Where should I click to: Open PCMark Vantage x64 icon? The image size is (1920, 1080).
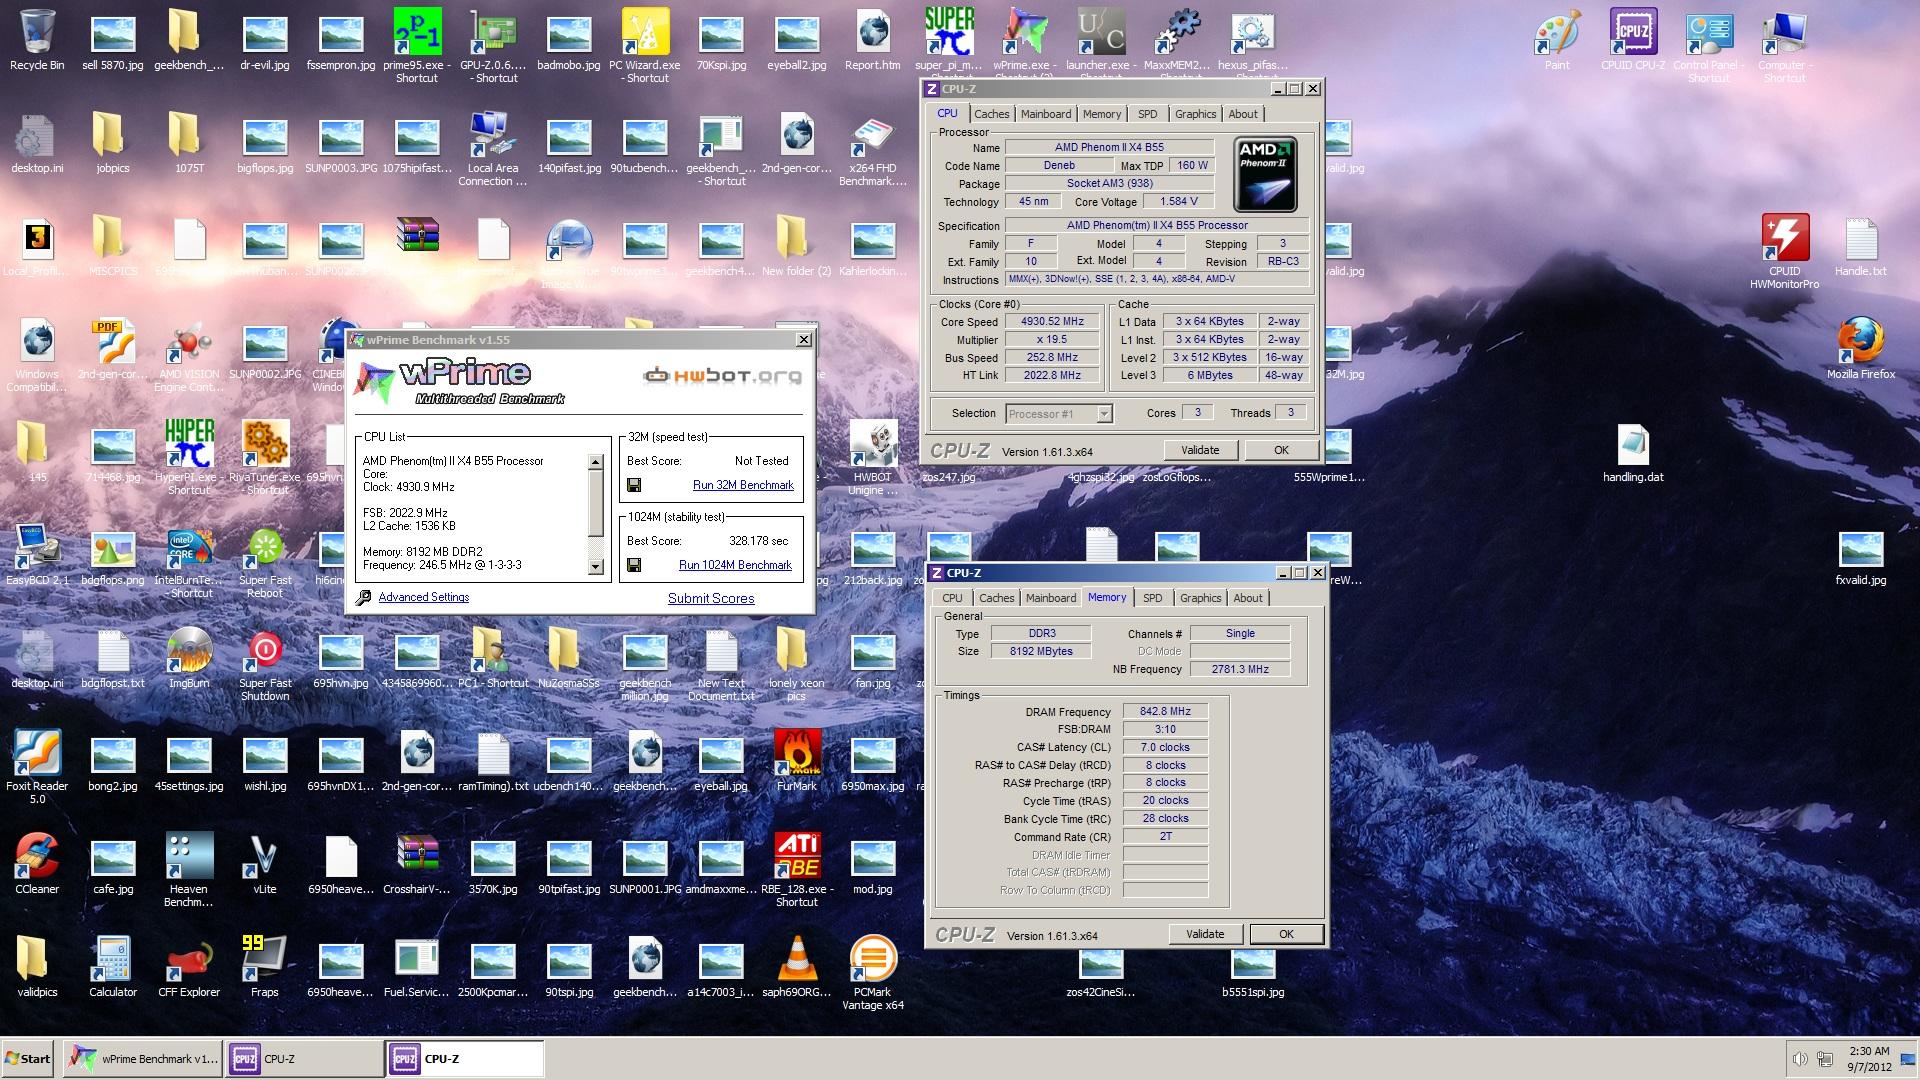[x=873, y=973]
